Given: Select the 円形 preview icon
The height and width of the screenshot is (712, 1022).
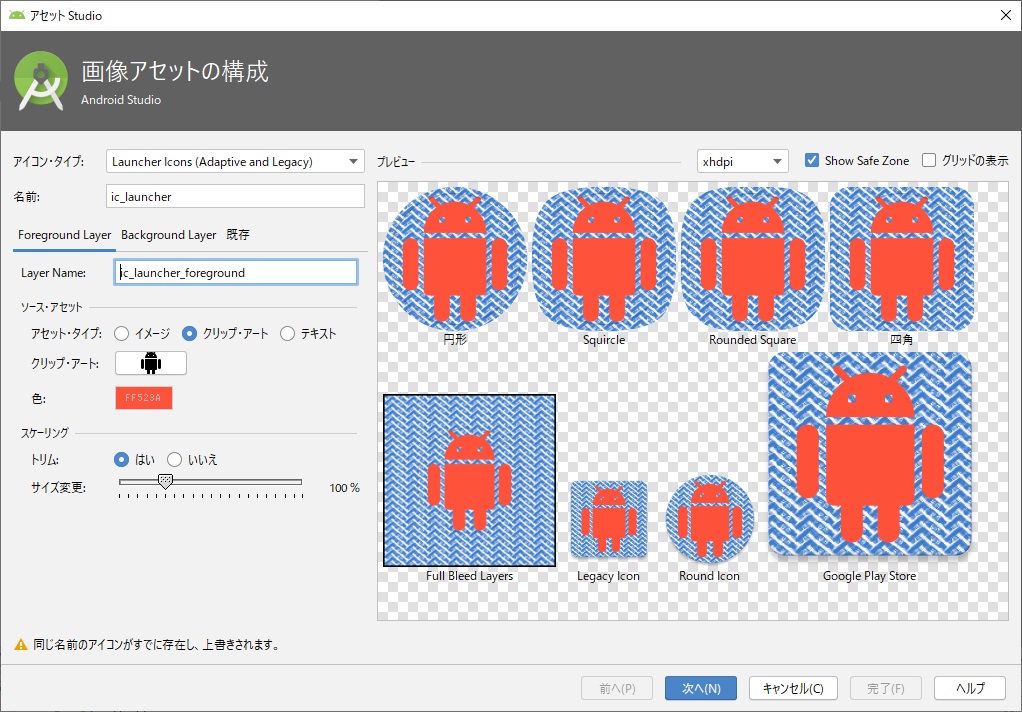Looking at the screenshot, I should pos(455,257).
